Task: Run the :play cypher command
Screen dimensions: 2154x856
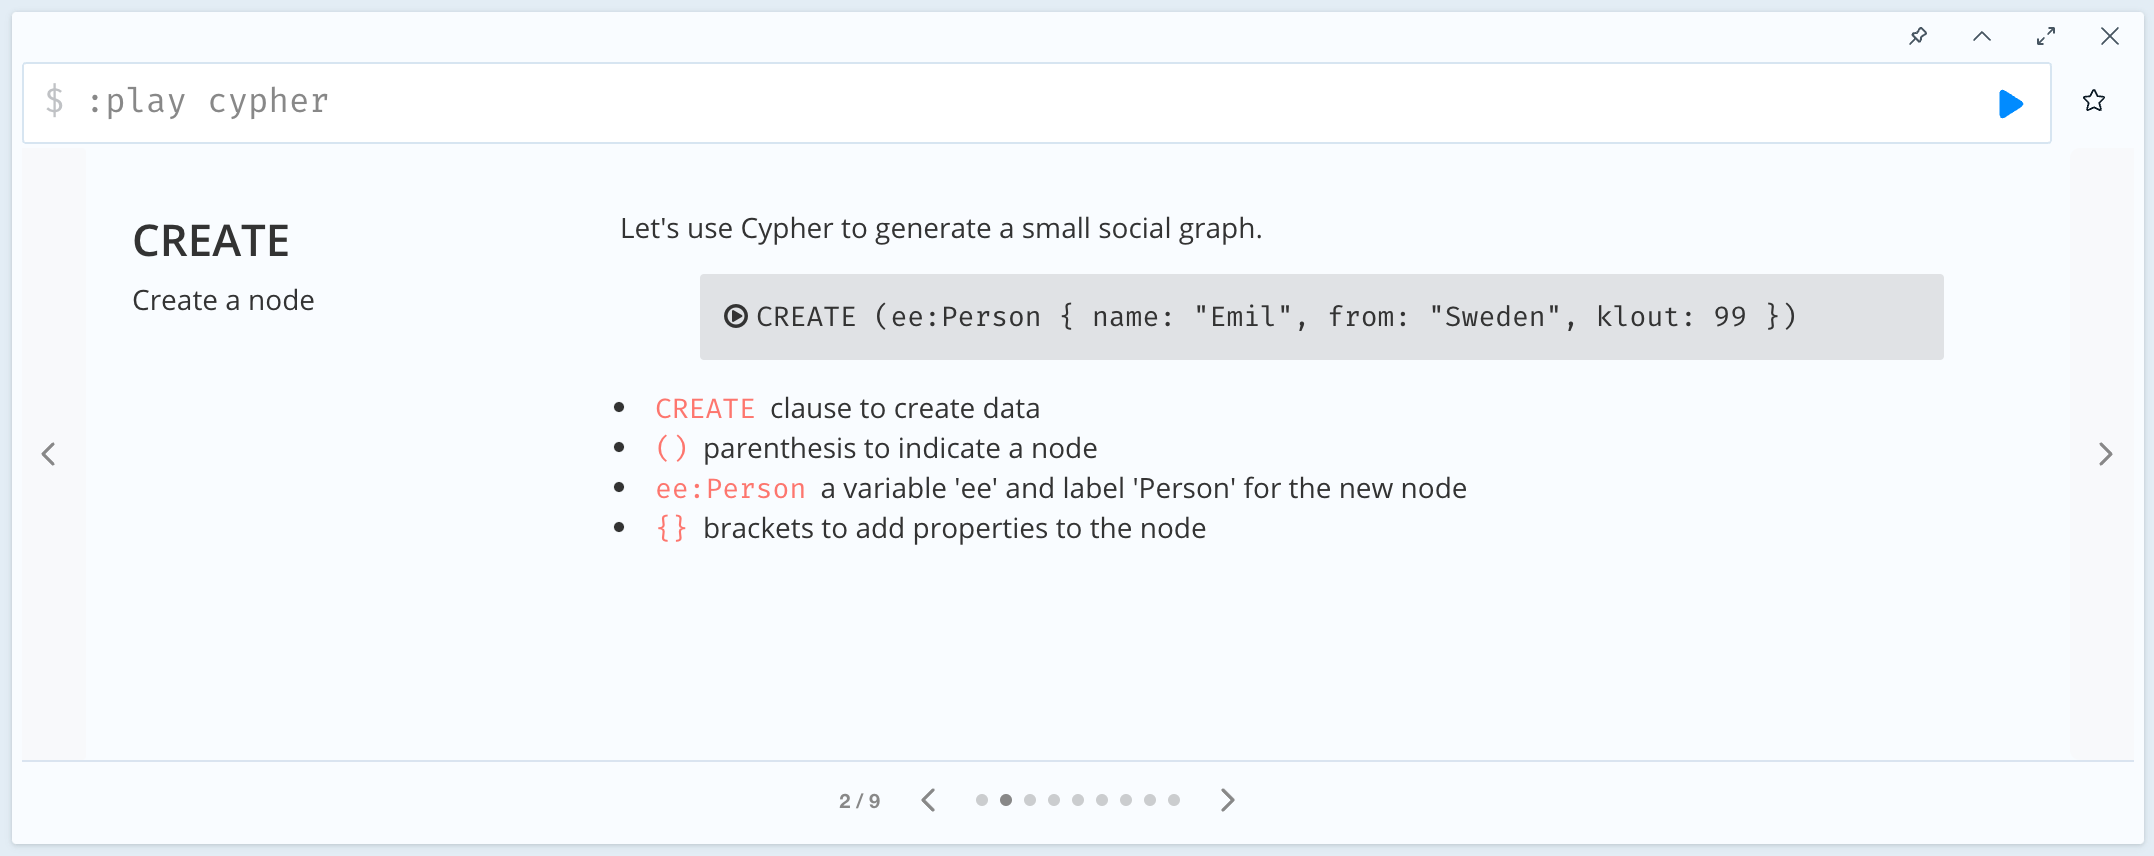Action: click(x=2011, y=103)
